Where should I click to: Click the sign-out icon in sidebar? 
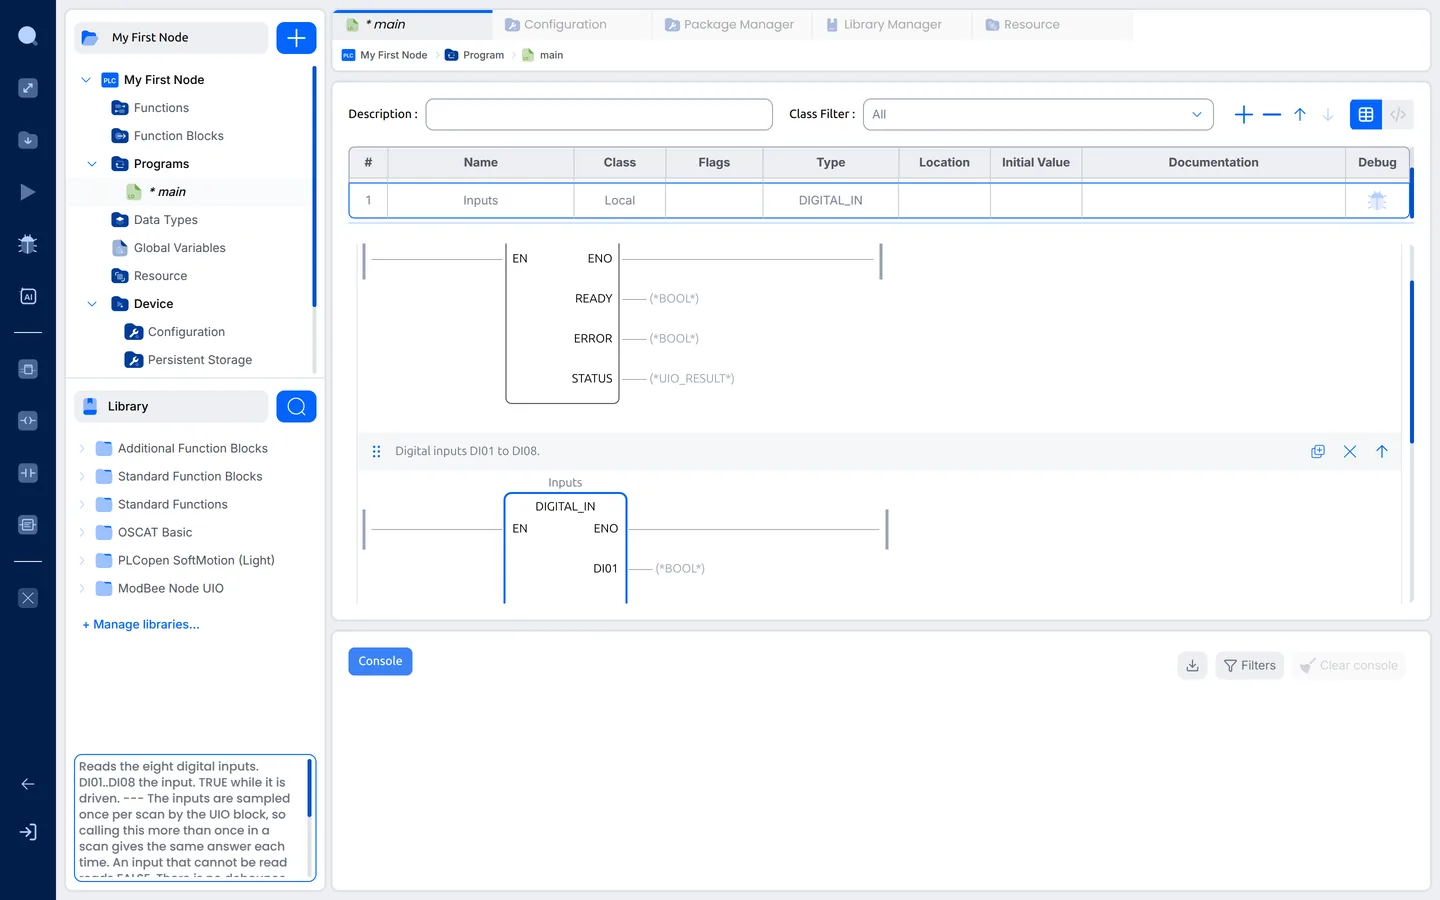pos(28,832)
